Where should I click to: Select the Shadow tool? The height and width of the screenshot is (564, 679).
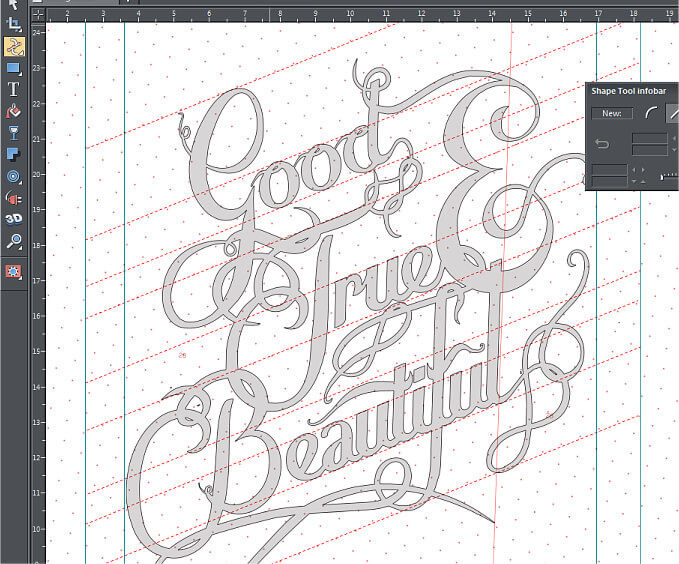[14, 154]
